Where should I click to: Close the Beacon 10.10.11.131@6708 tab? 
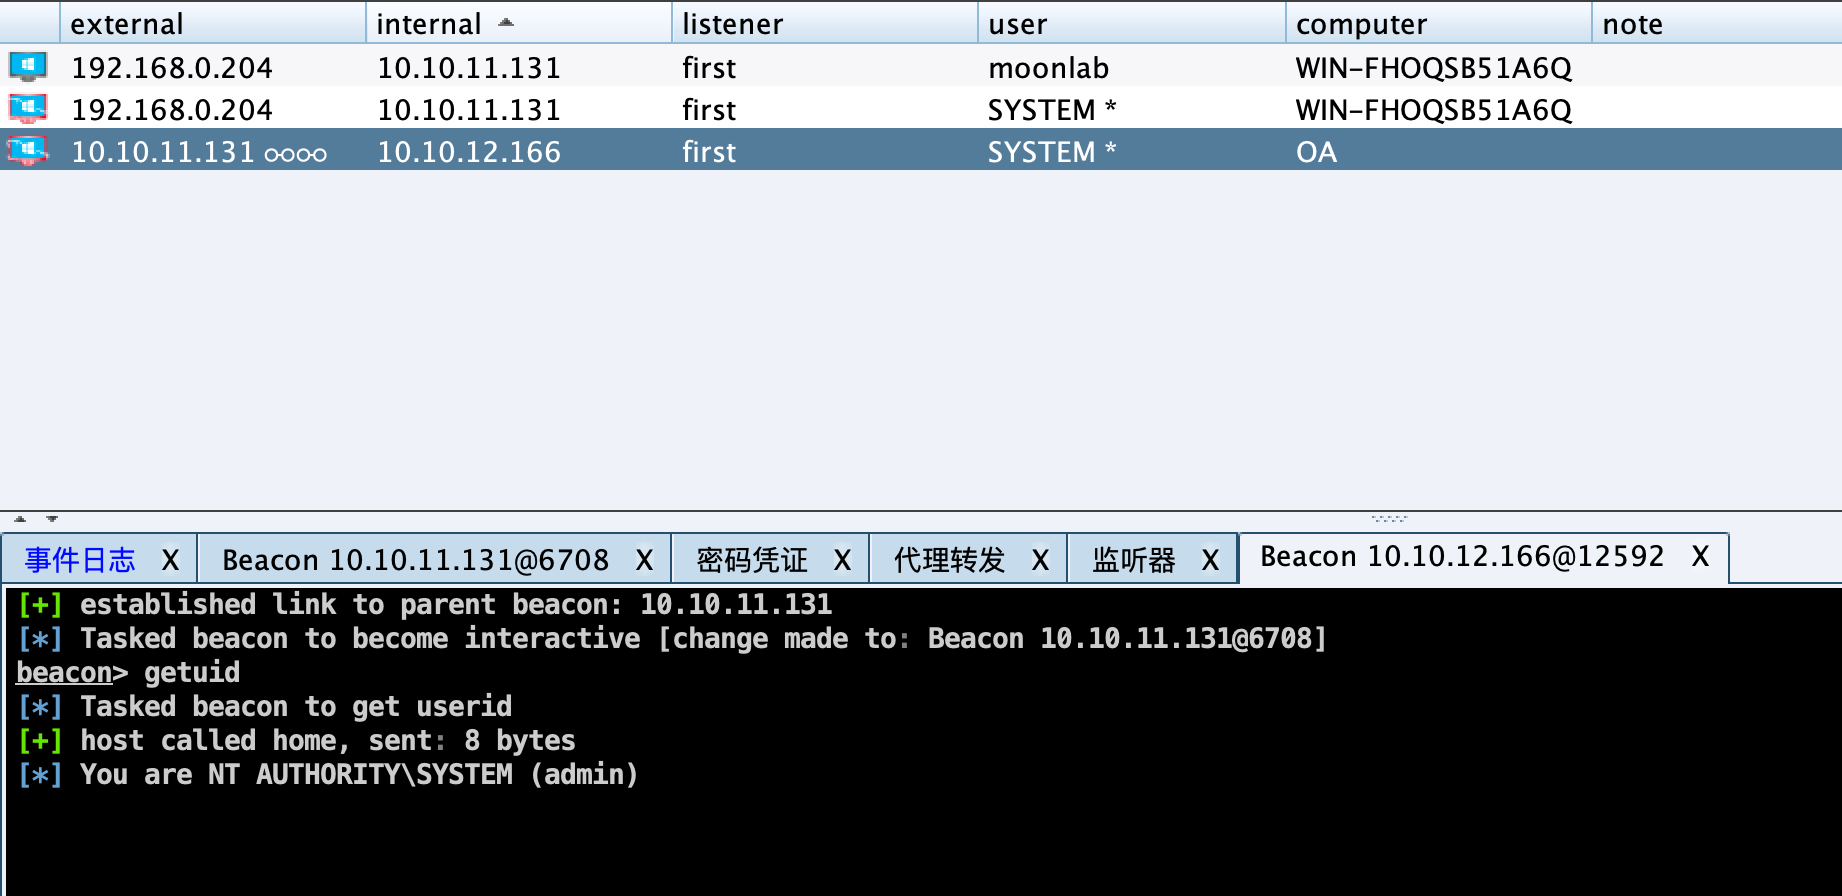point(645,560)
